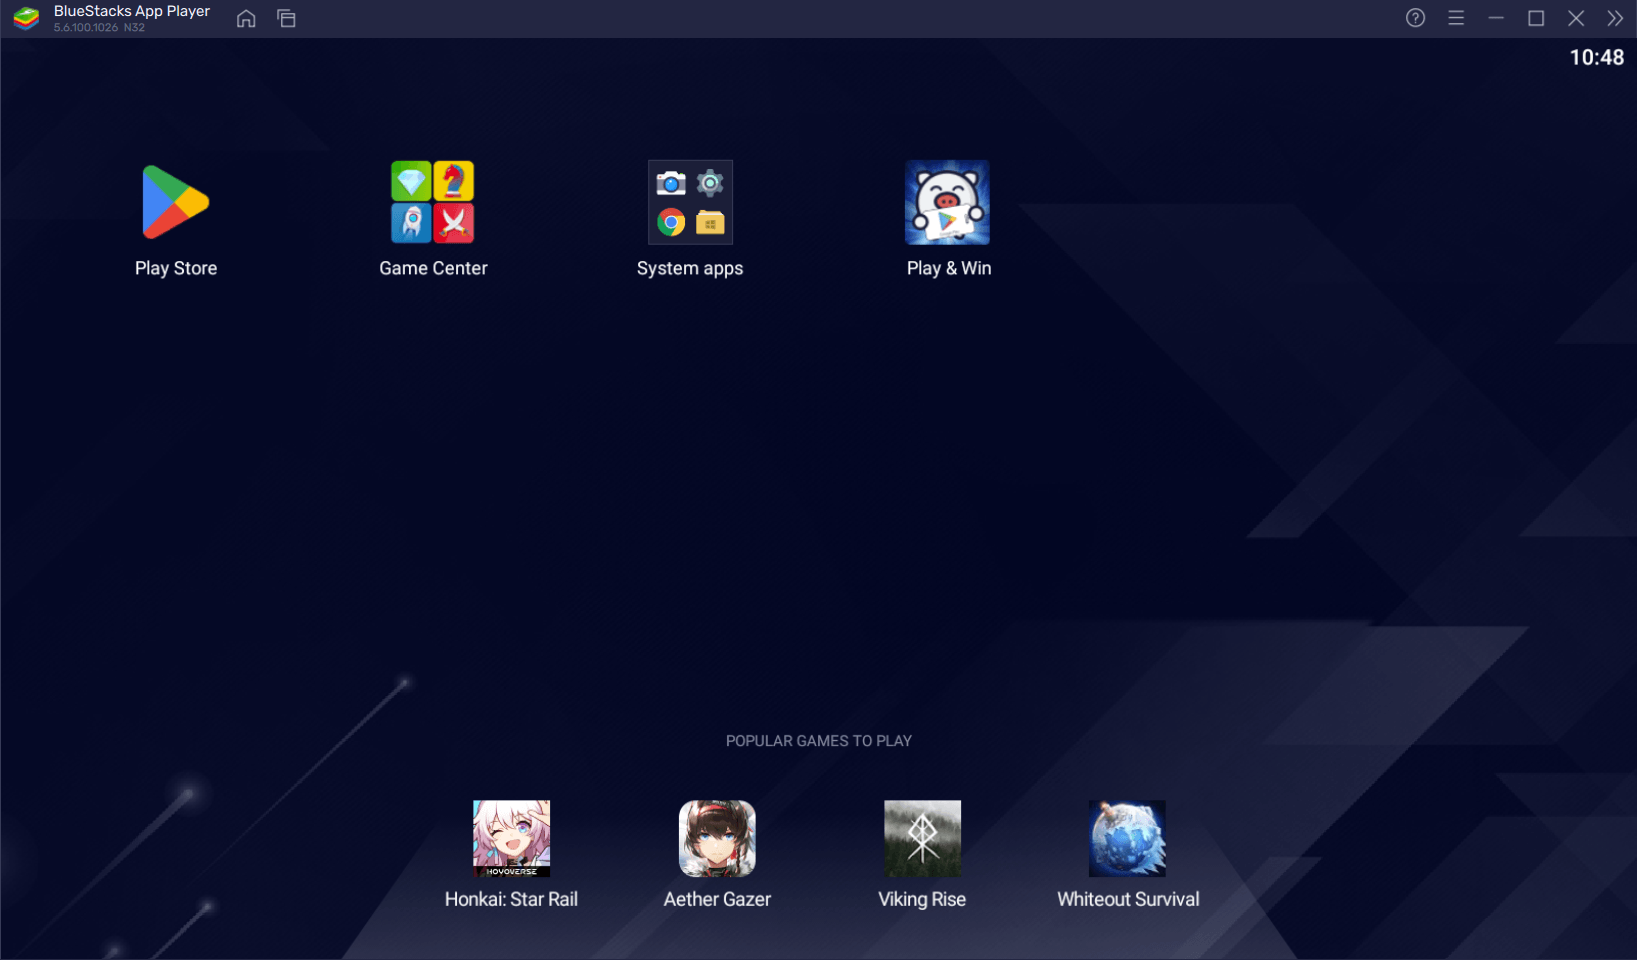Go to BlueStacks home screen icon

(246, 18)
